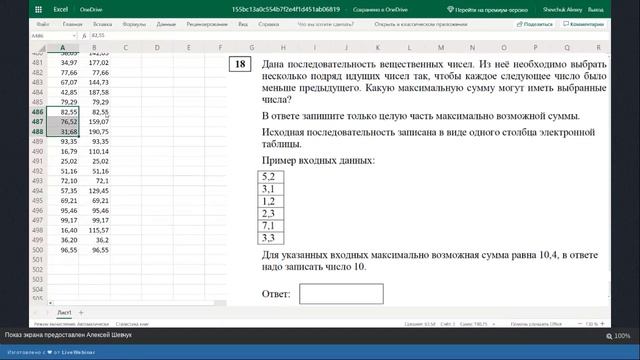Click cell B484 with value 187,58
The height and width of the screenshot is (360, 640).
94,92
